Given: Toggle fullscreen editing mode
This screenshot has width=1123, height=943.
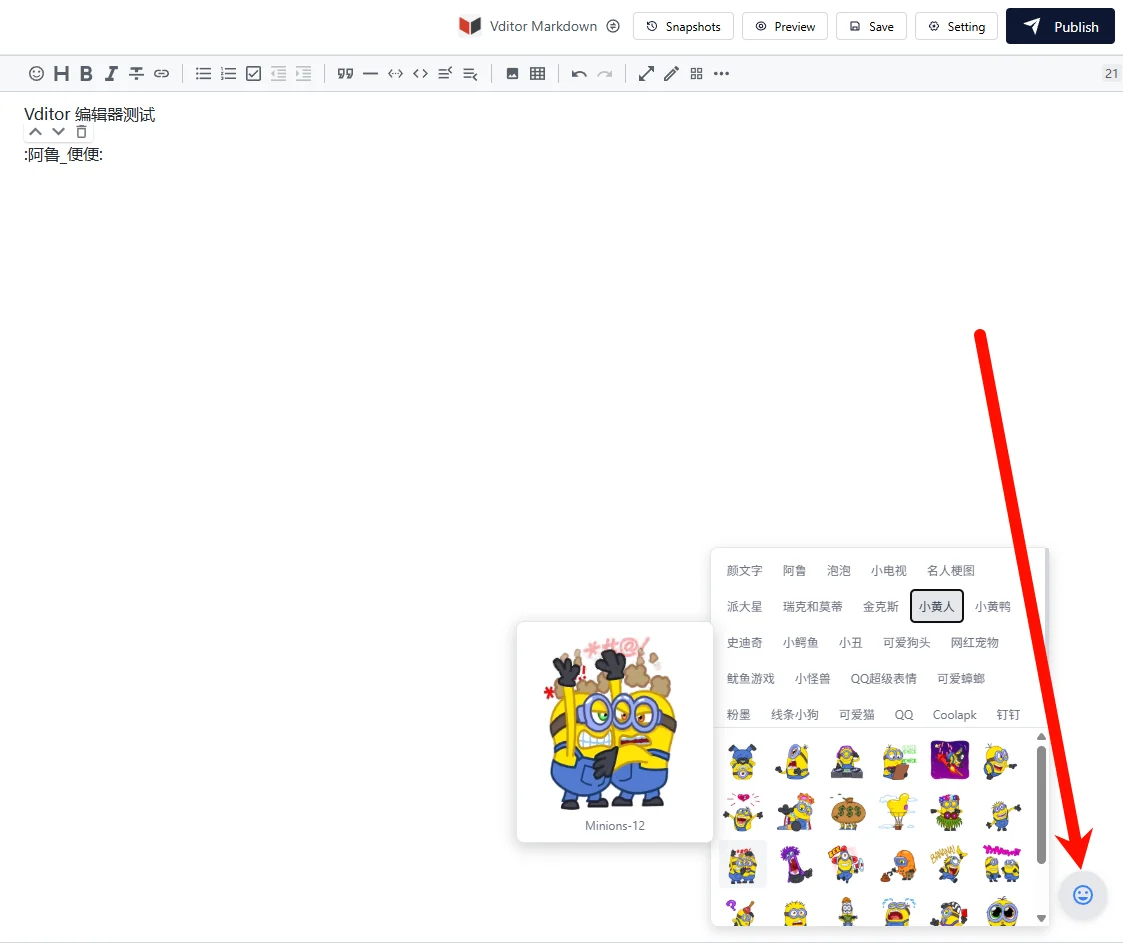Looking at the screenshot, I should tap(646, 73).
